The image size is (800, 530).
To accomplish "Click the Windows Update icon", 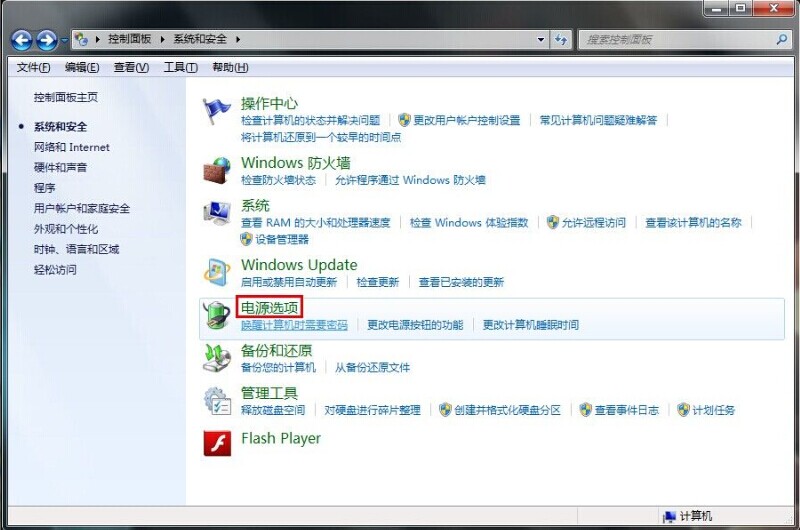I will pyautogui.click(x=217, y=272).
